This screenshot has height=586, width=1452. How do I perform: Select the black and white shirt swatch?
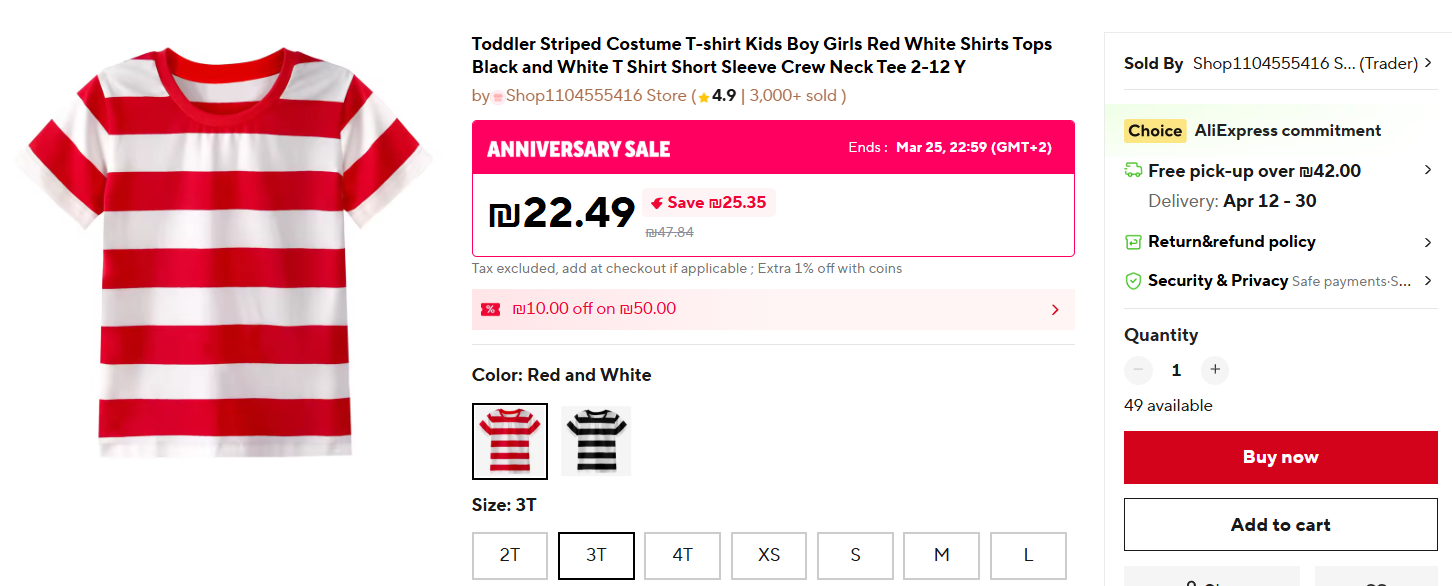point(596,441)
